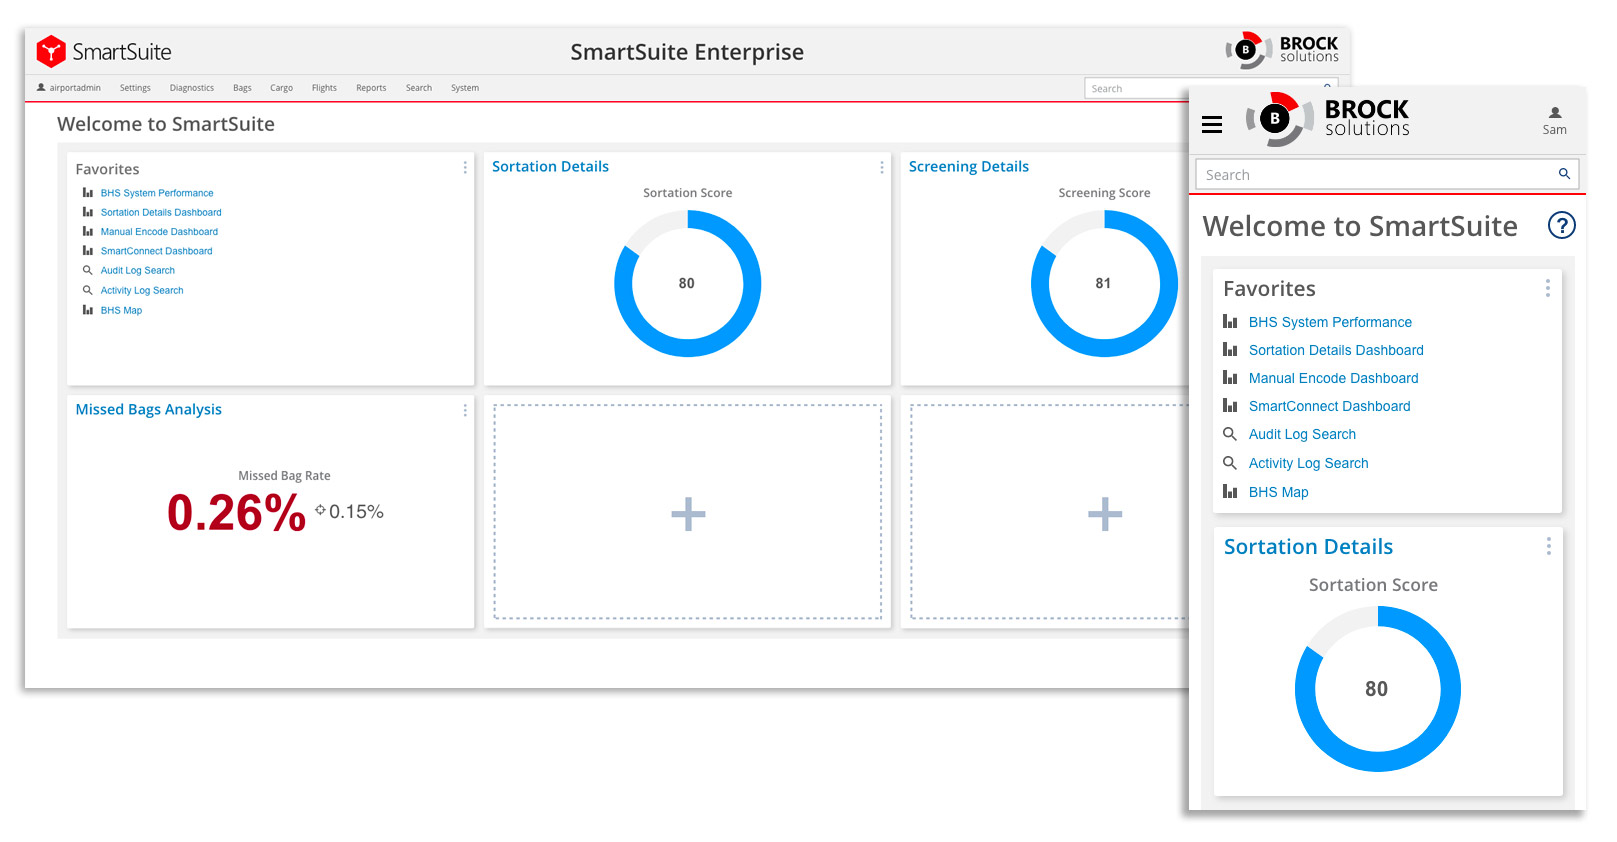Click the 0.15% target indicator
The image size is (1617, 842).
[349, 511]
